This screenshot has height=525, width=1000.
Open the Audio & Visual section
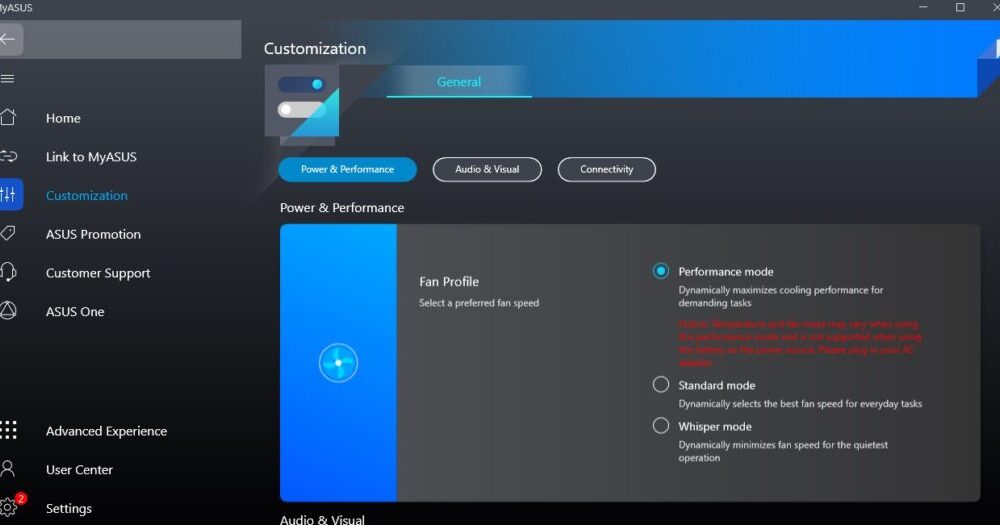[487, 169]
